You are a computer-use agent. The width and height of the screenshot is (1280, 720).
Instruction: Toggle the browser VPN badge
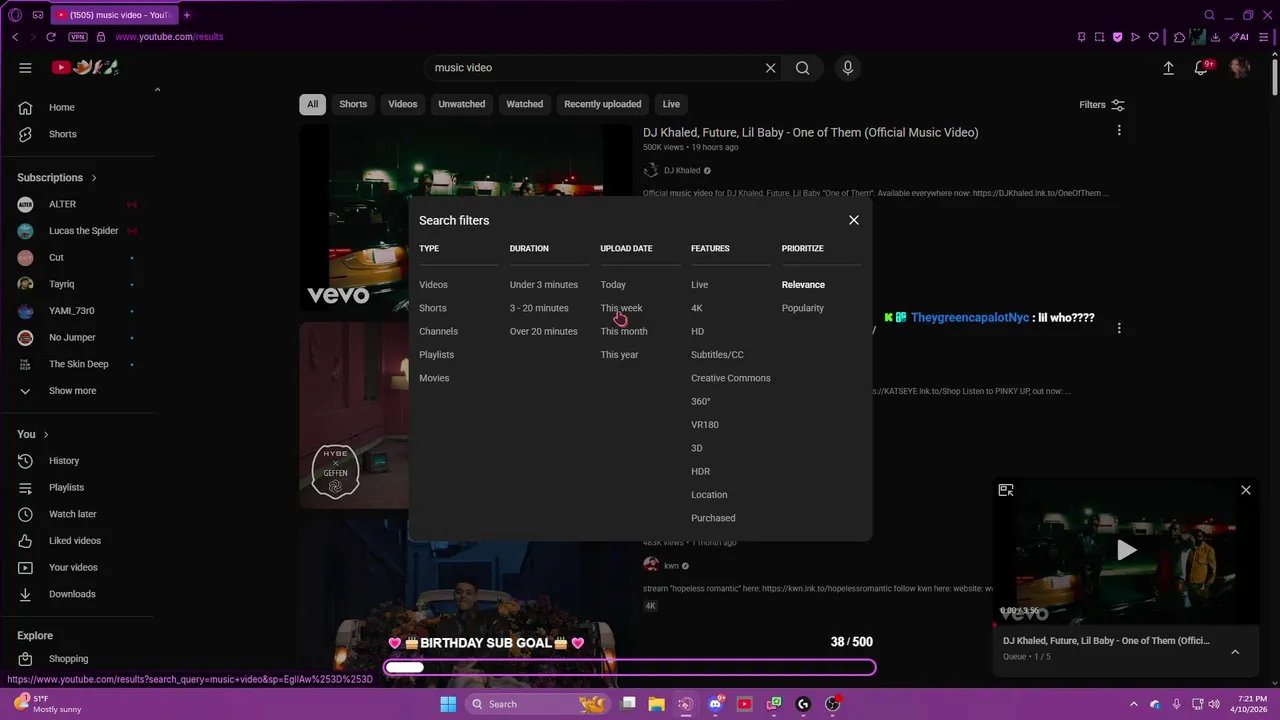pyautogui.click(x=78, y=37)
